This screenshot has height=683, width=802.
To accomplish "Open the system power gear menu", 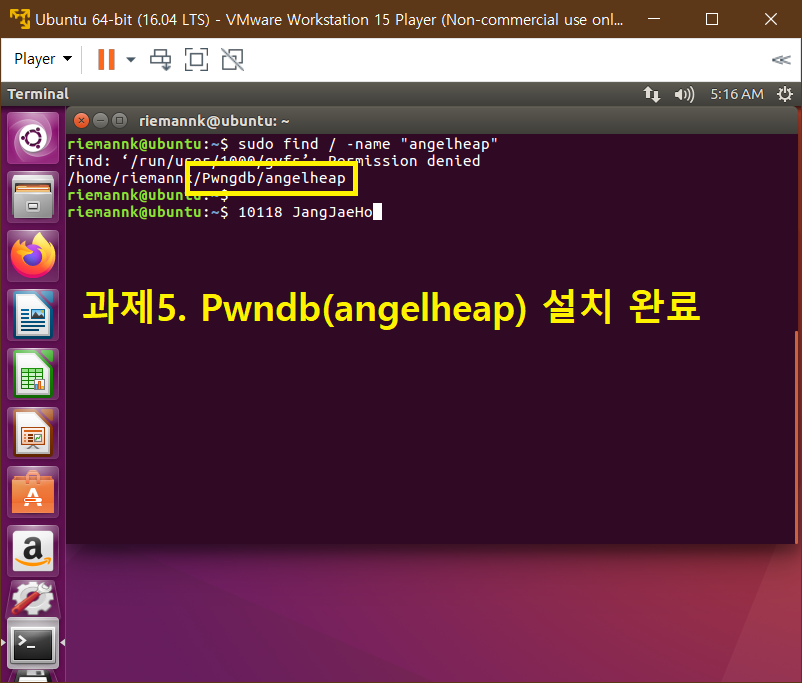I will click(x=785, y=94).
